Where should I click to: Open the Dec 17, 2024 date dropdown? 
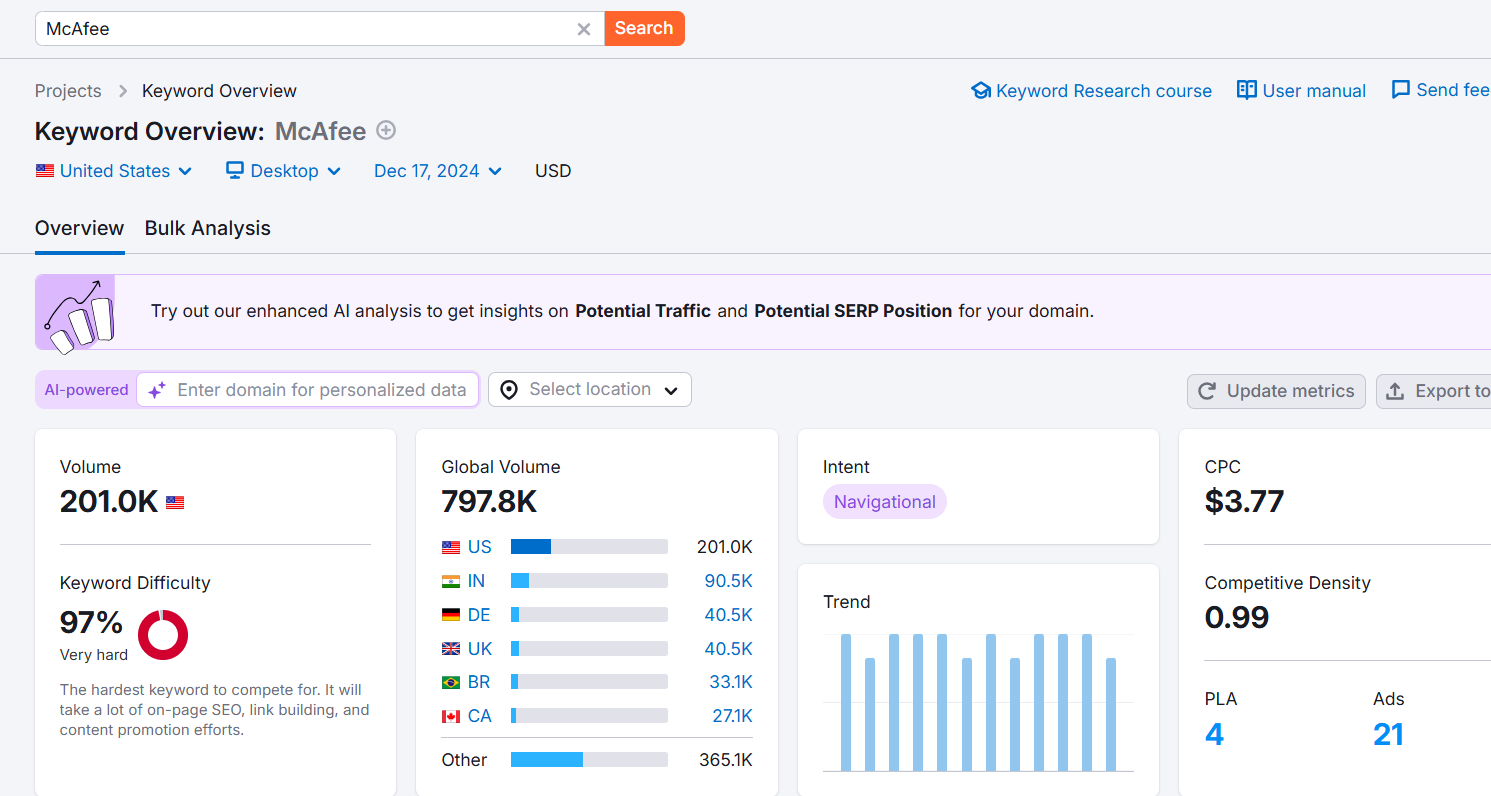point(438,171)
